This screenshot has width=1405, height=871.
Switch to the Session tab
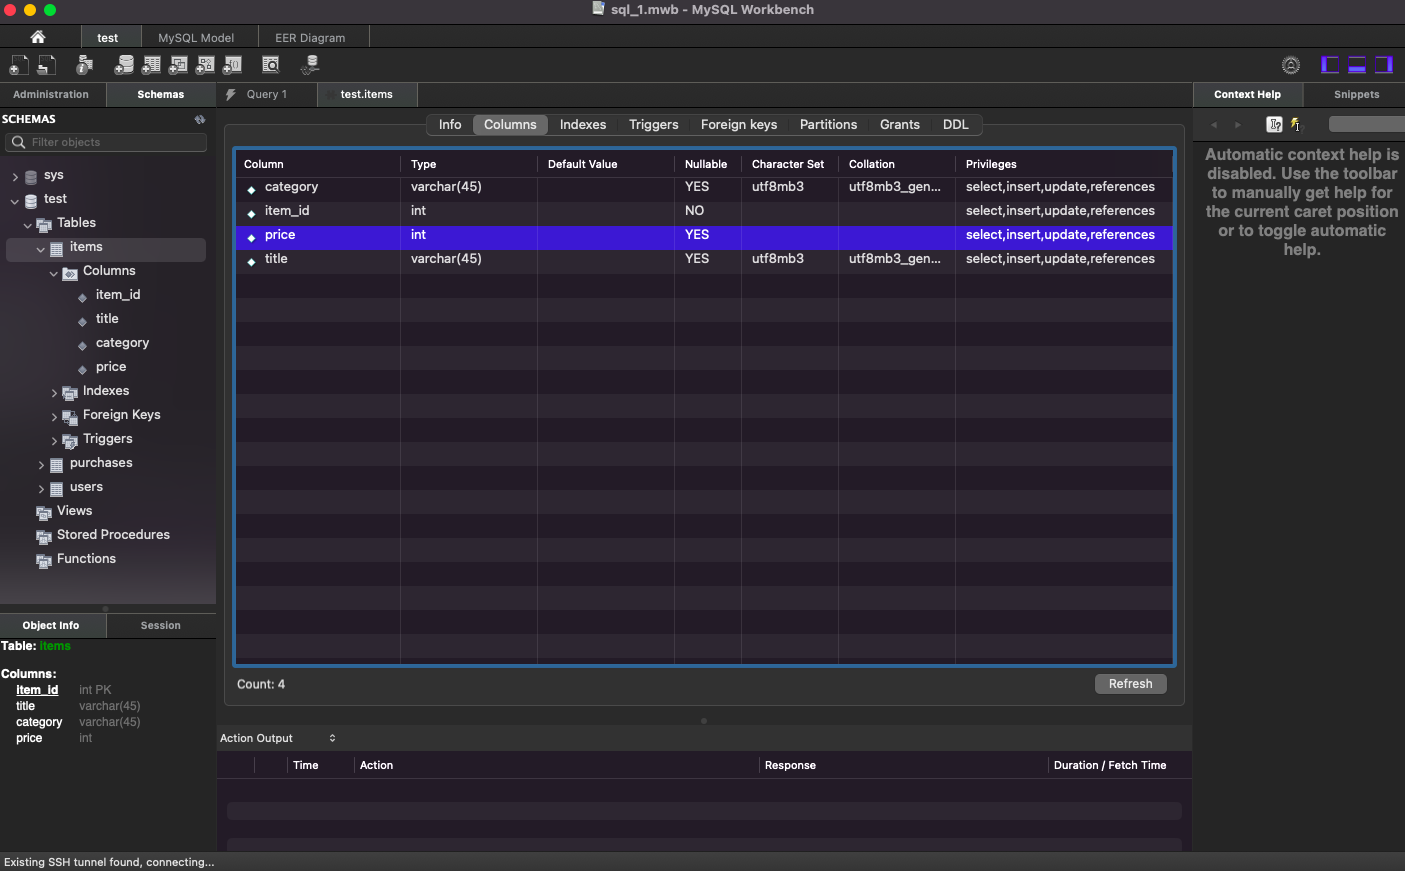click(161, 626)
